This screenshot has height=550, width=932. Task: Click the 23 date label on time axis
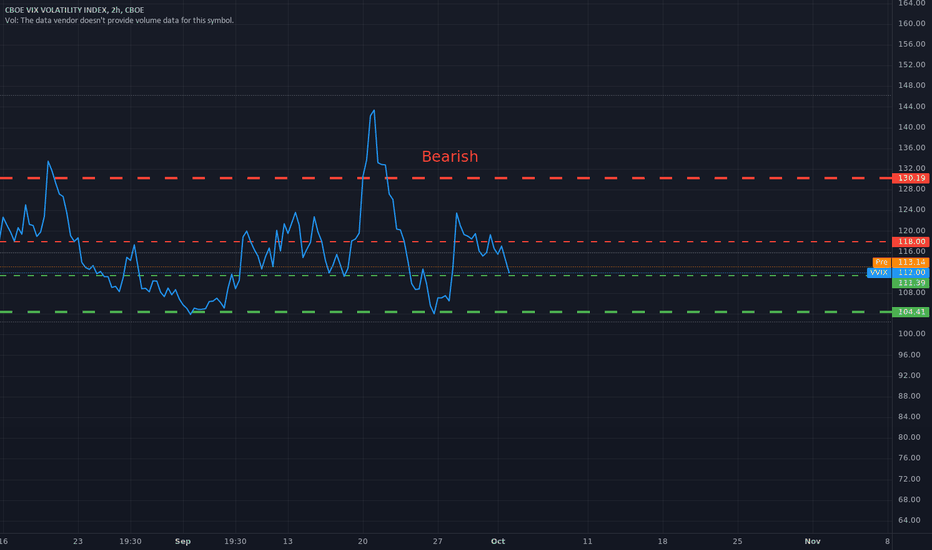click(78, 541)
